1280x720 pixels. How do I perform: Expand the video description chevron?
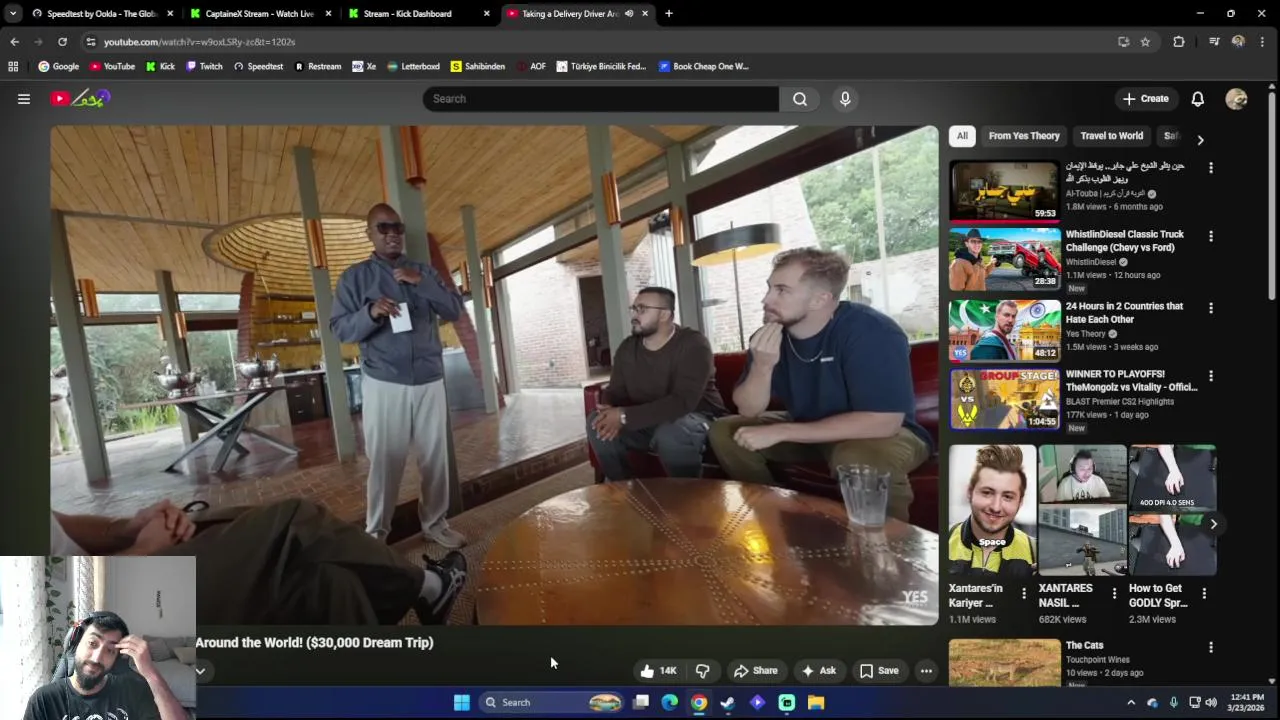click(x=200, y=671)
